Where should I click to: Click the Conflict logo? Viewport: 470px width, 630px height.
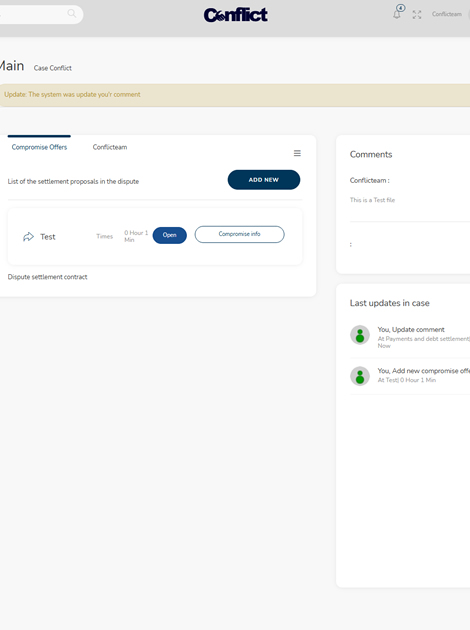[x=236, y=15]
